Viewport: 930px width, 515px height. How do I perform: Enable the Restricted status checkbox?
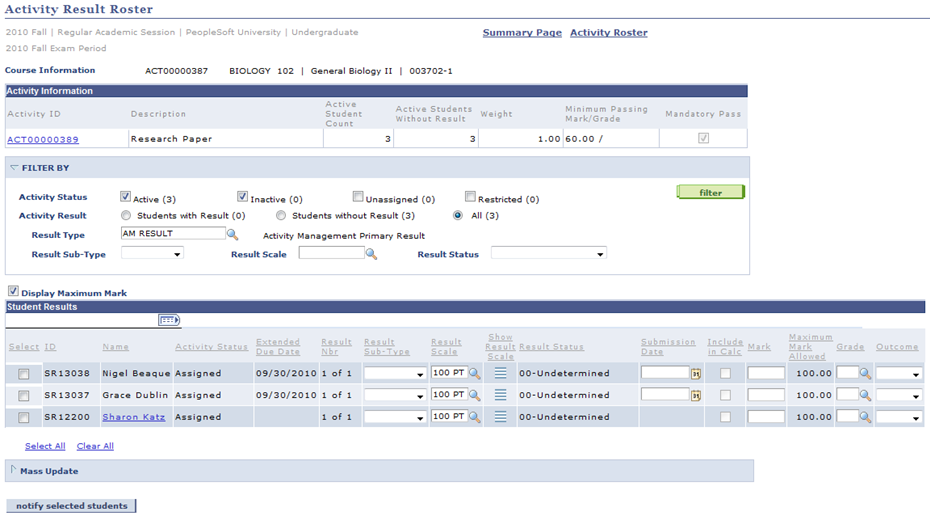pos(470,196)
